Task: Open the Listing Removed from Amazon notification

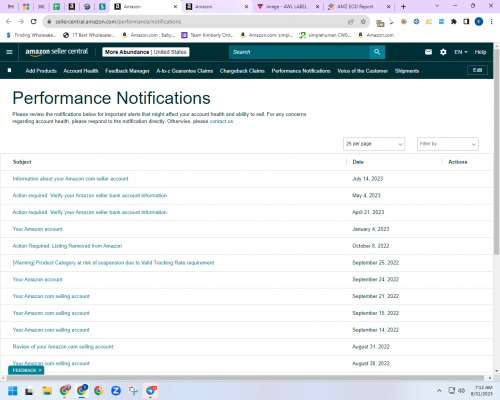Action: click(67, 246)
